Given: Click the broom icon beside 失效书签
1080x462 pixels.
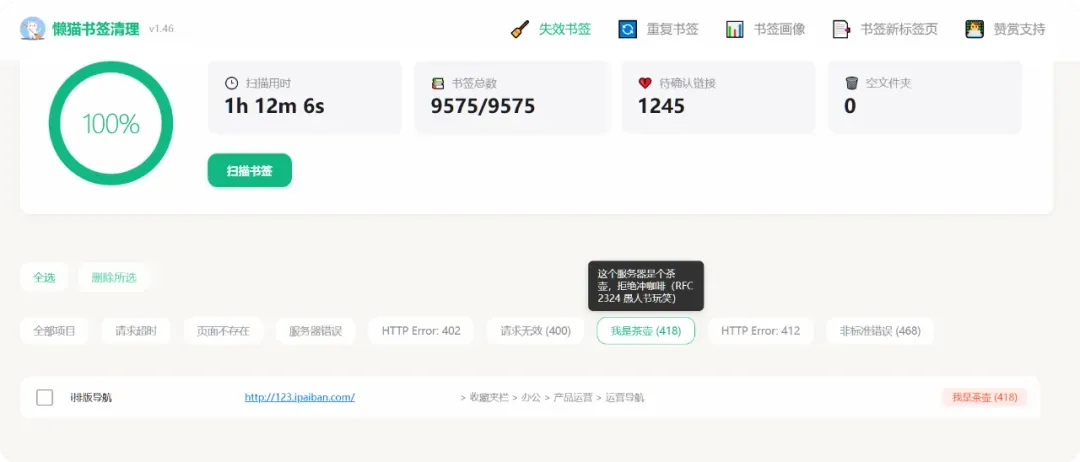Looking at the screenshot, I should pyautogui.click(x=520, y=30).
